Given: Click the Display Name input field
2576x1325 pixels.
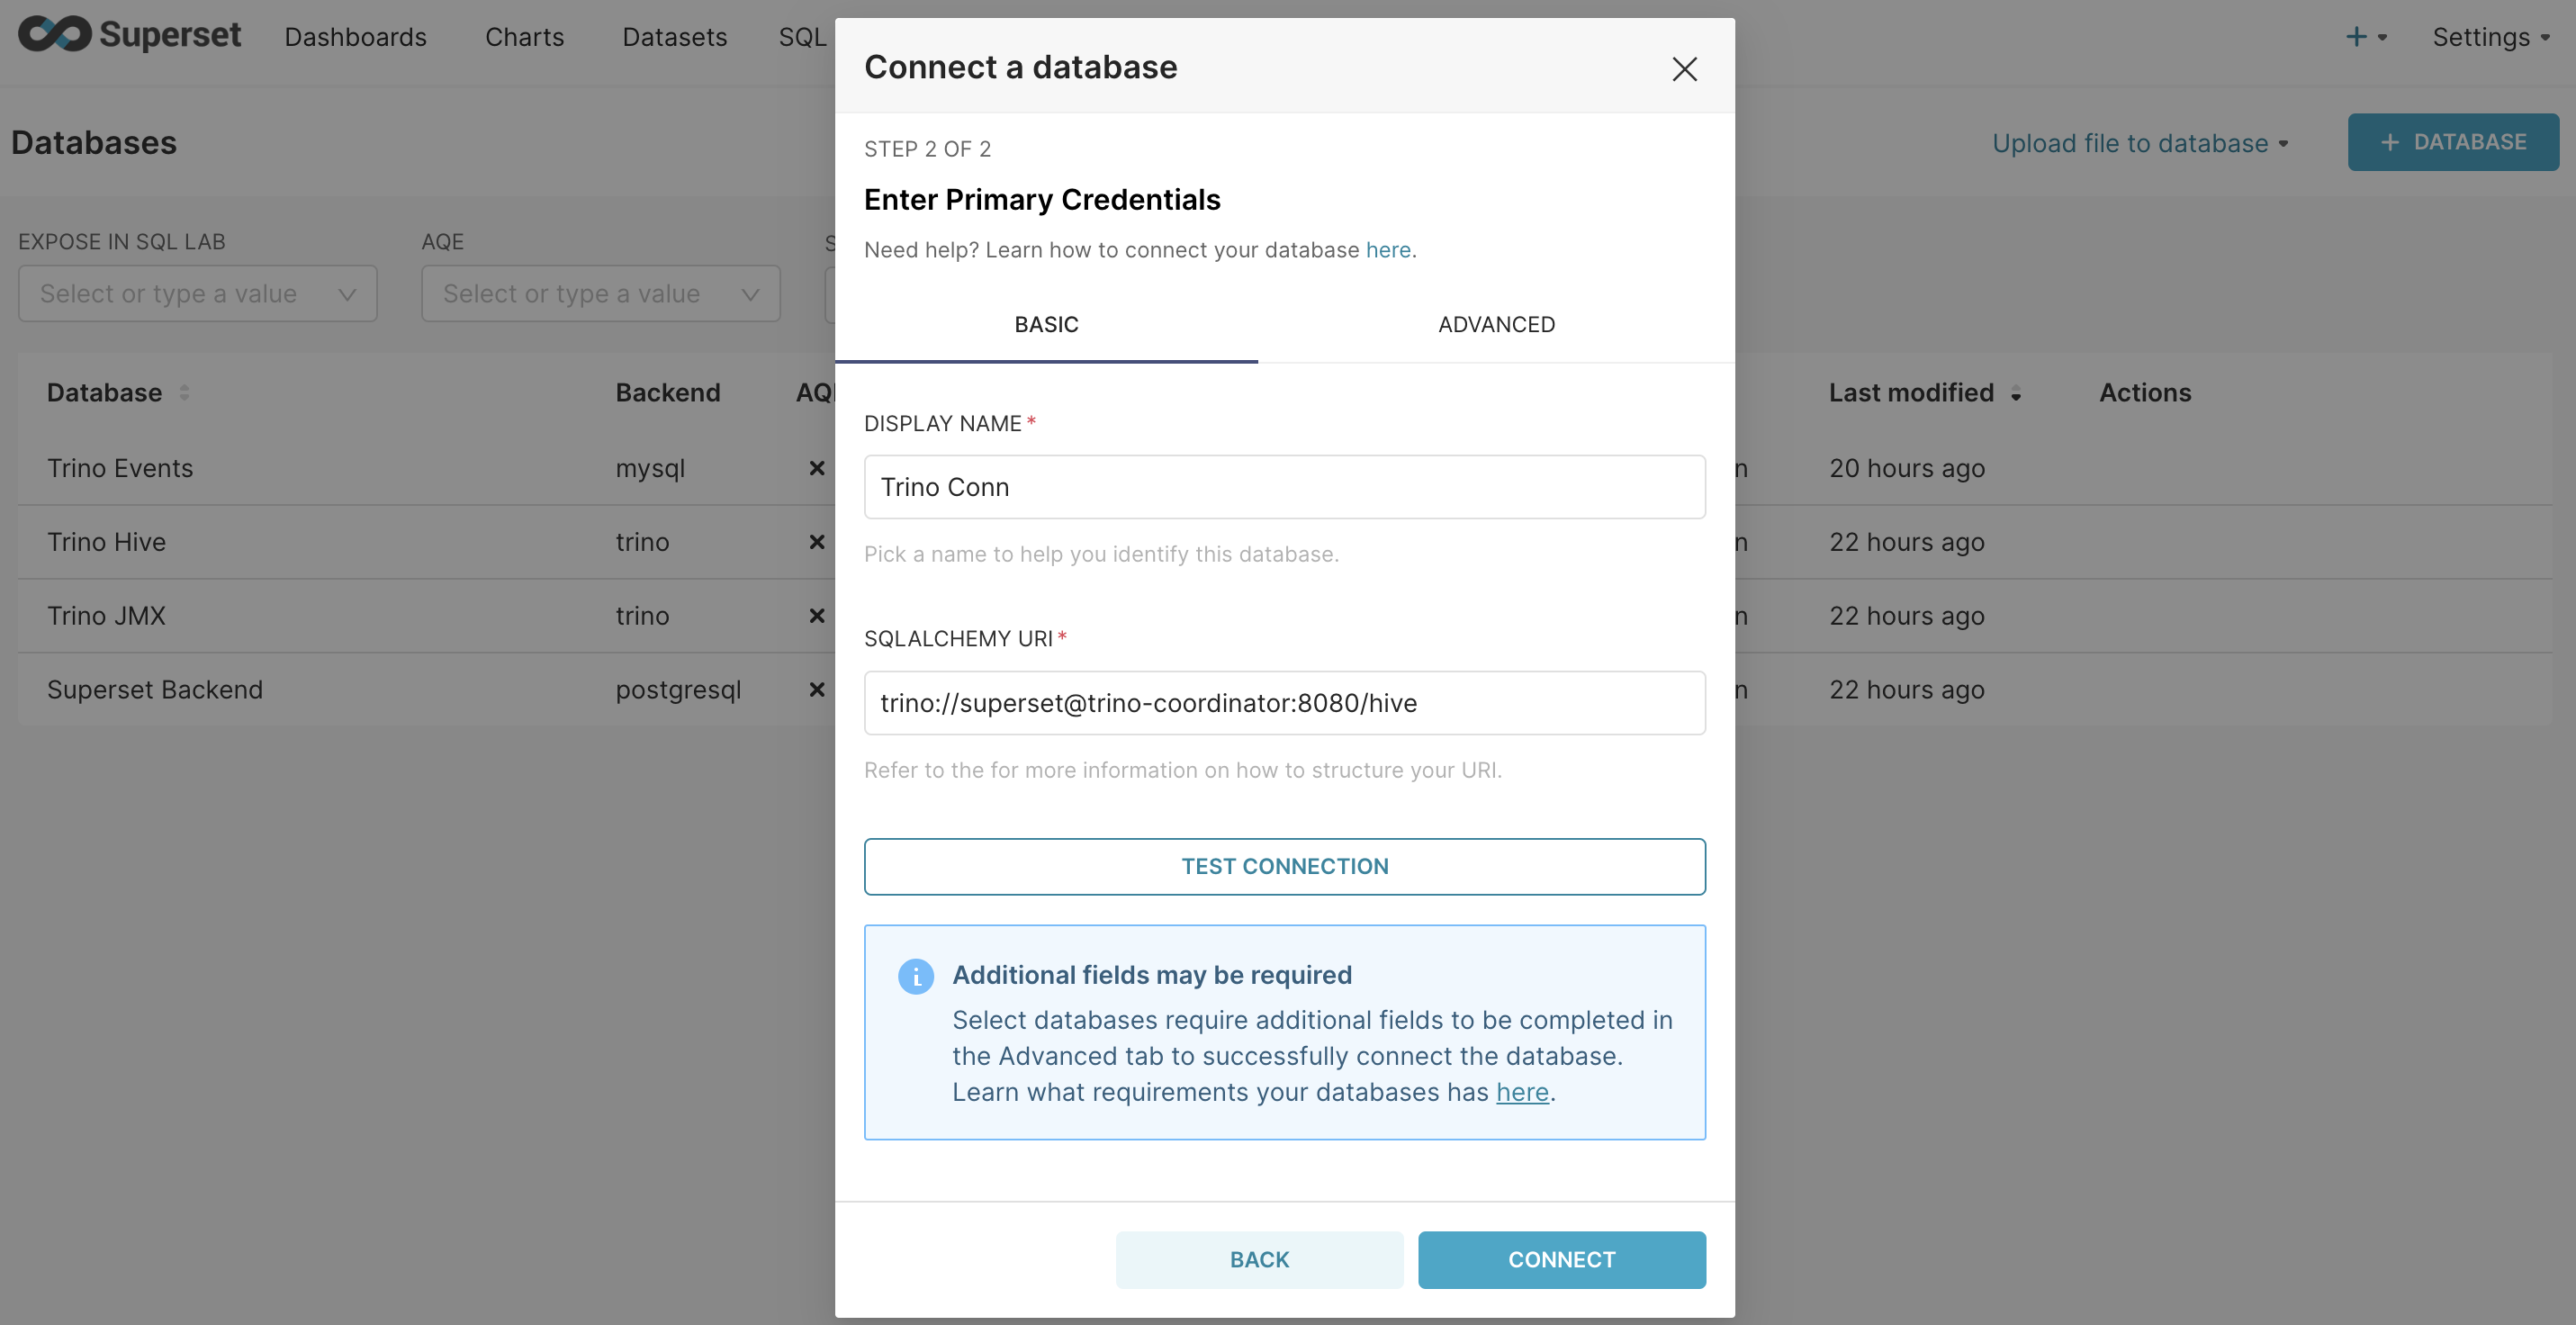Looking at the screenshot, I should point(1284,487).
